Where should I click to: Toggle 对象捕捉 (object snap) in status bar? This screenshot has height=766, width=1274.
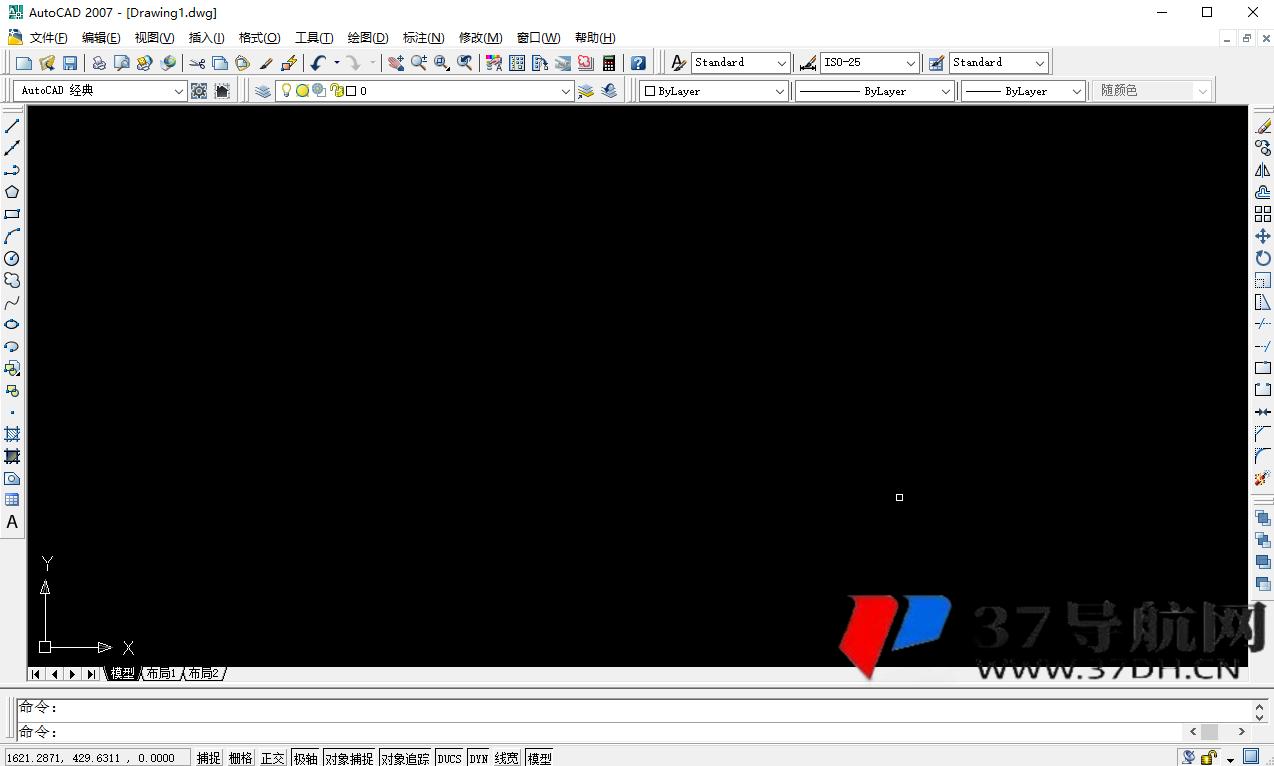pyautogui.click(x=348, y=758)
